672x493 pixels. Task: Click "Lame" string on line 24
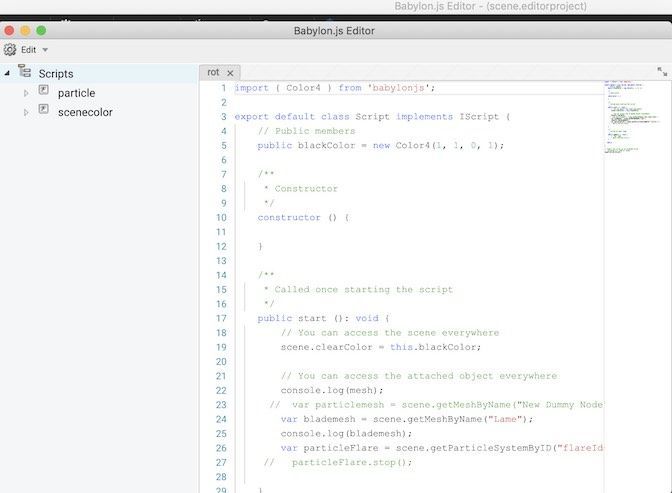(x=505, y=419)
